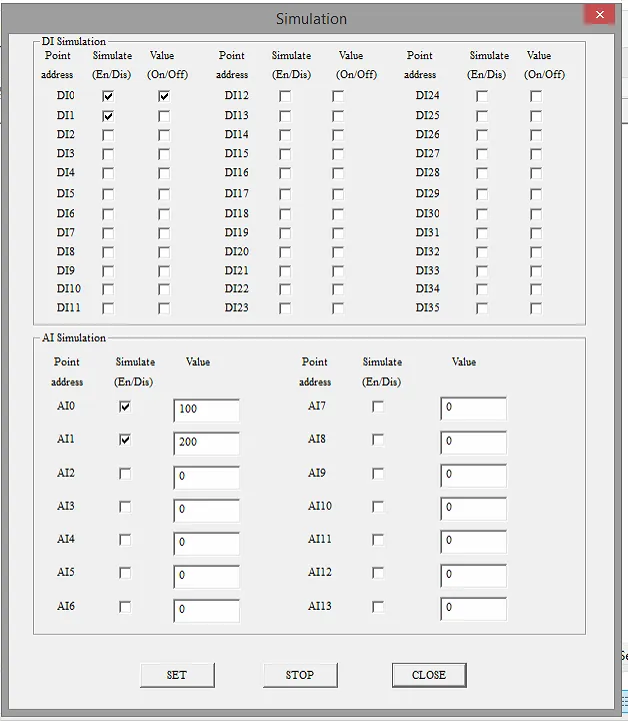
Task: Enable DI27 Simulate checkbox
Action: click(482, 154)
